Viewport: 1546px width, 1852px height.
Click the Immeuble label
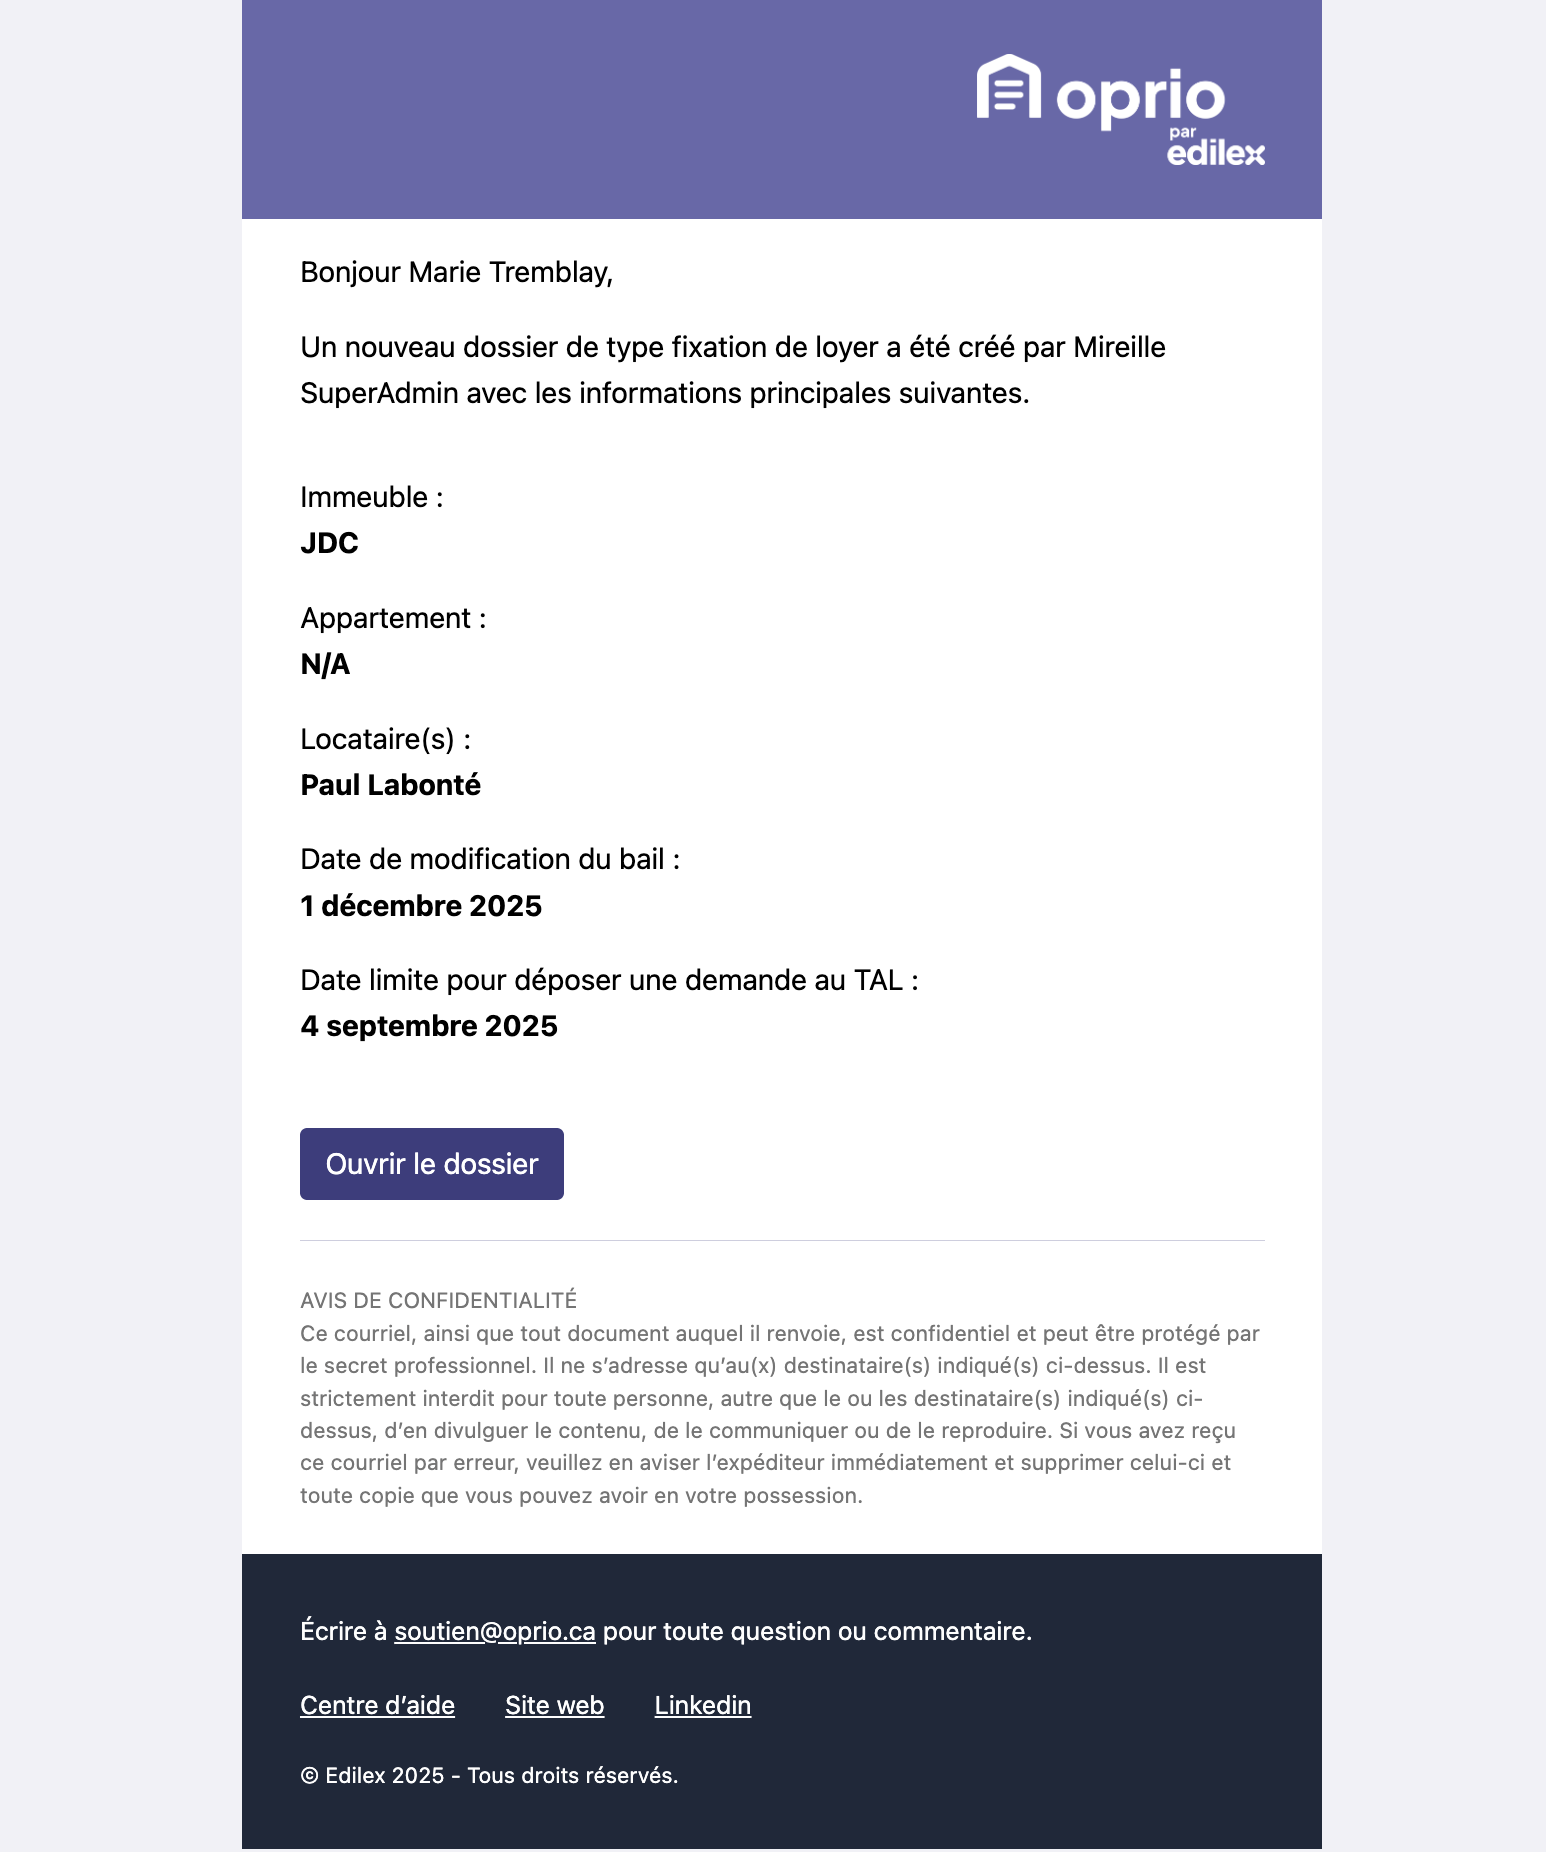point(371,497)
